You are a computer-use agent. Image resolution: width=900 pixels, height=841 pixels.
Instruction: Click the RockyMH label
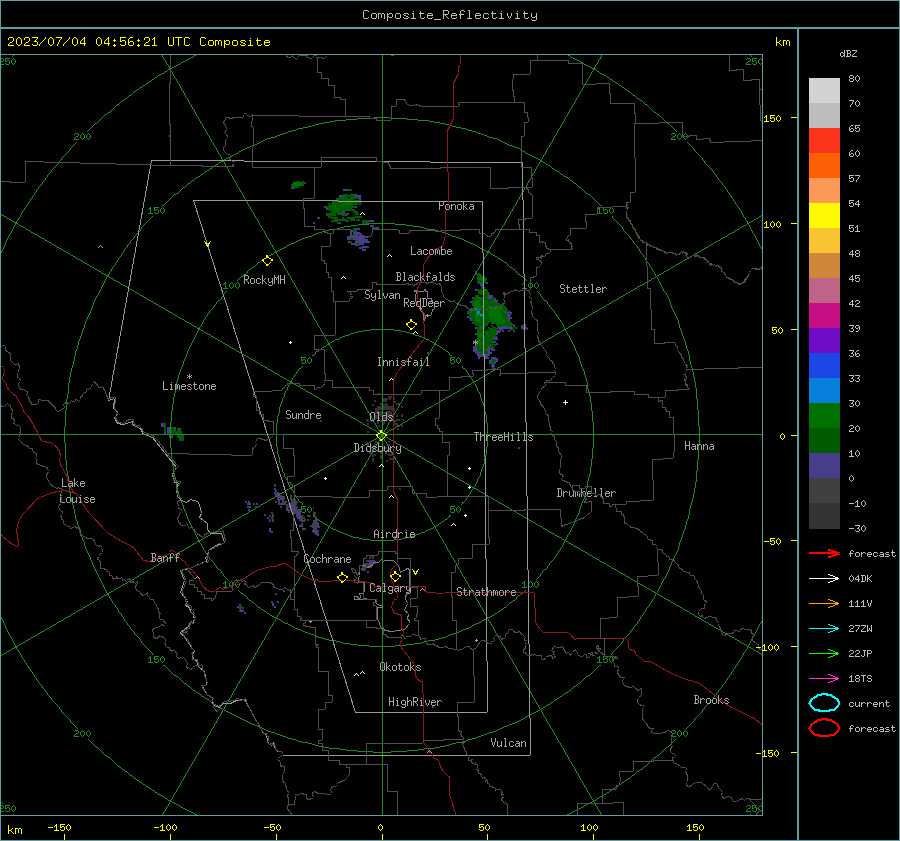tap(264, 280)
